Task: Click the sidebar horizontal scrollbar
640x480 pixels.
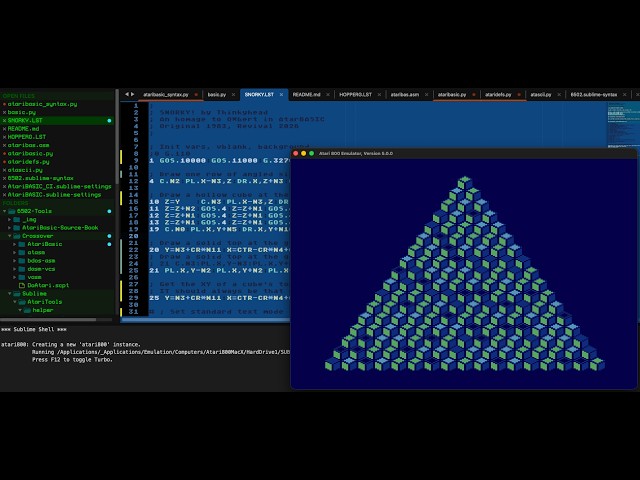Action: (48, 320)
